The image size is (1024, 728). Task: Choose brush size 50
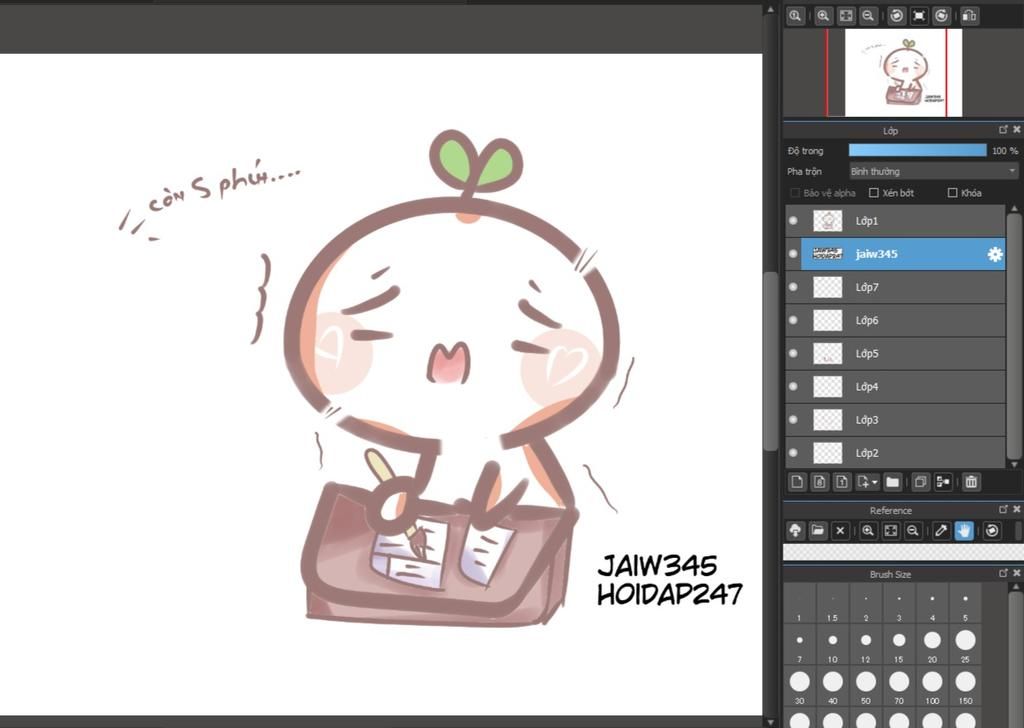tap(866, 687)
